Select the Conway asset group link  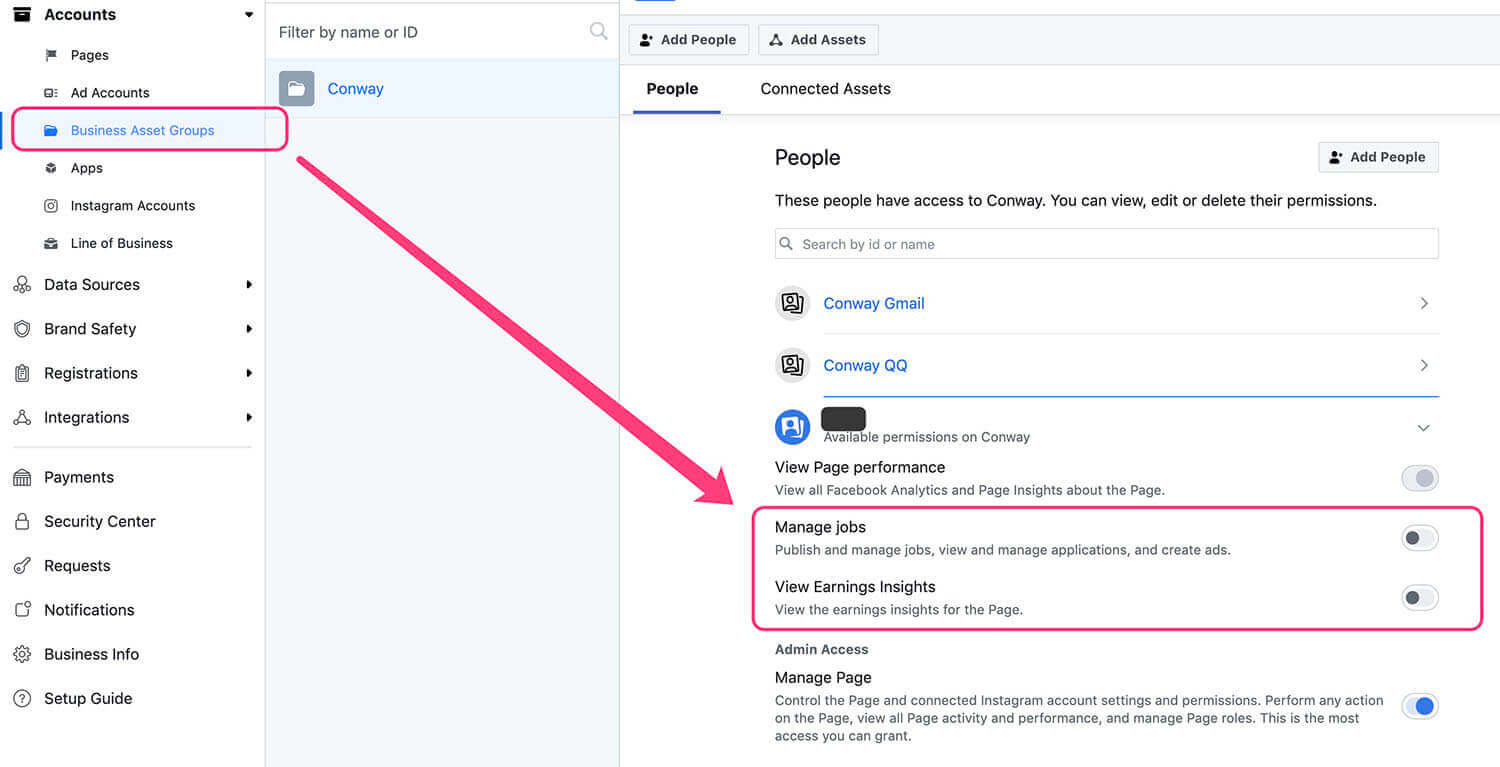click(x=355, y=88)
